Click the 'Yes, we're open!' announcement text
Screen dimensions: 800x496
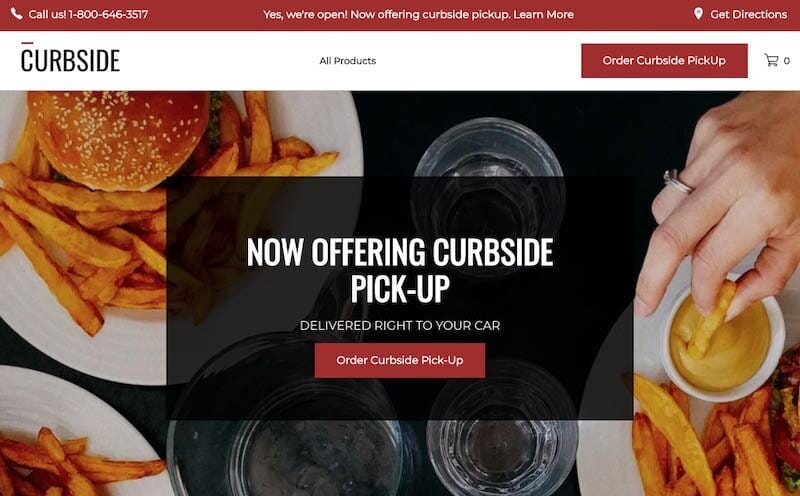[x=305, y=14]
